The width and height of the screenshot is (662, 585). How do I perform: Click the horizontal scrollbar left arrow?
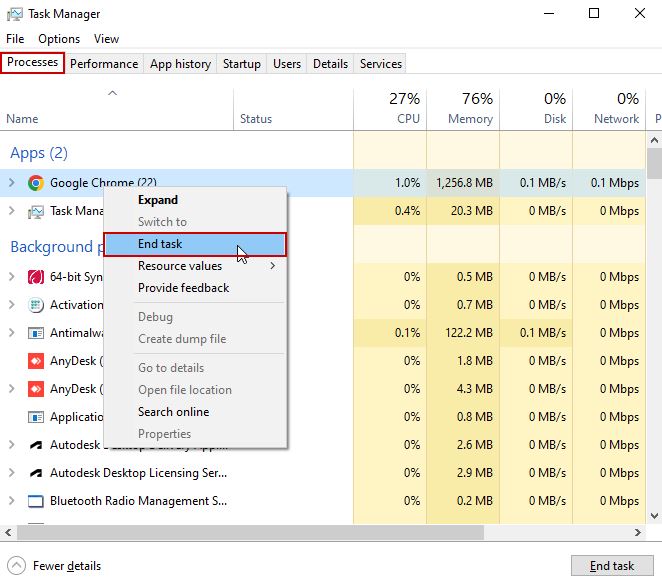tap(8, 533)
